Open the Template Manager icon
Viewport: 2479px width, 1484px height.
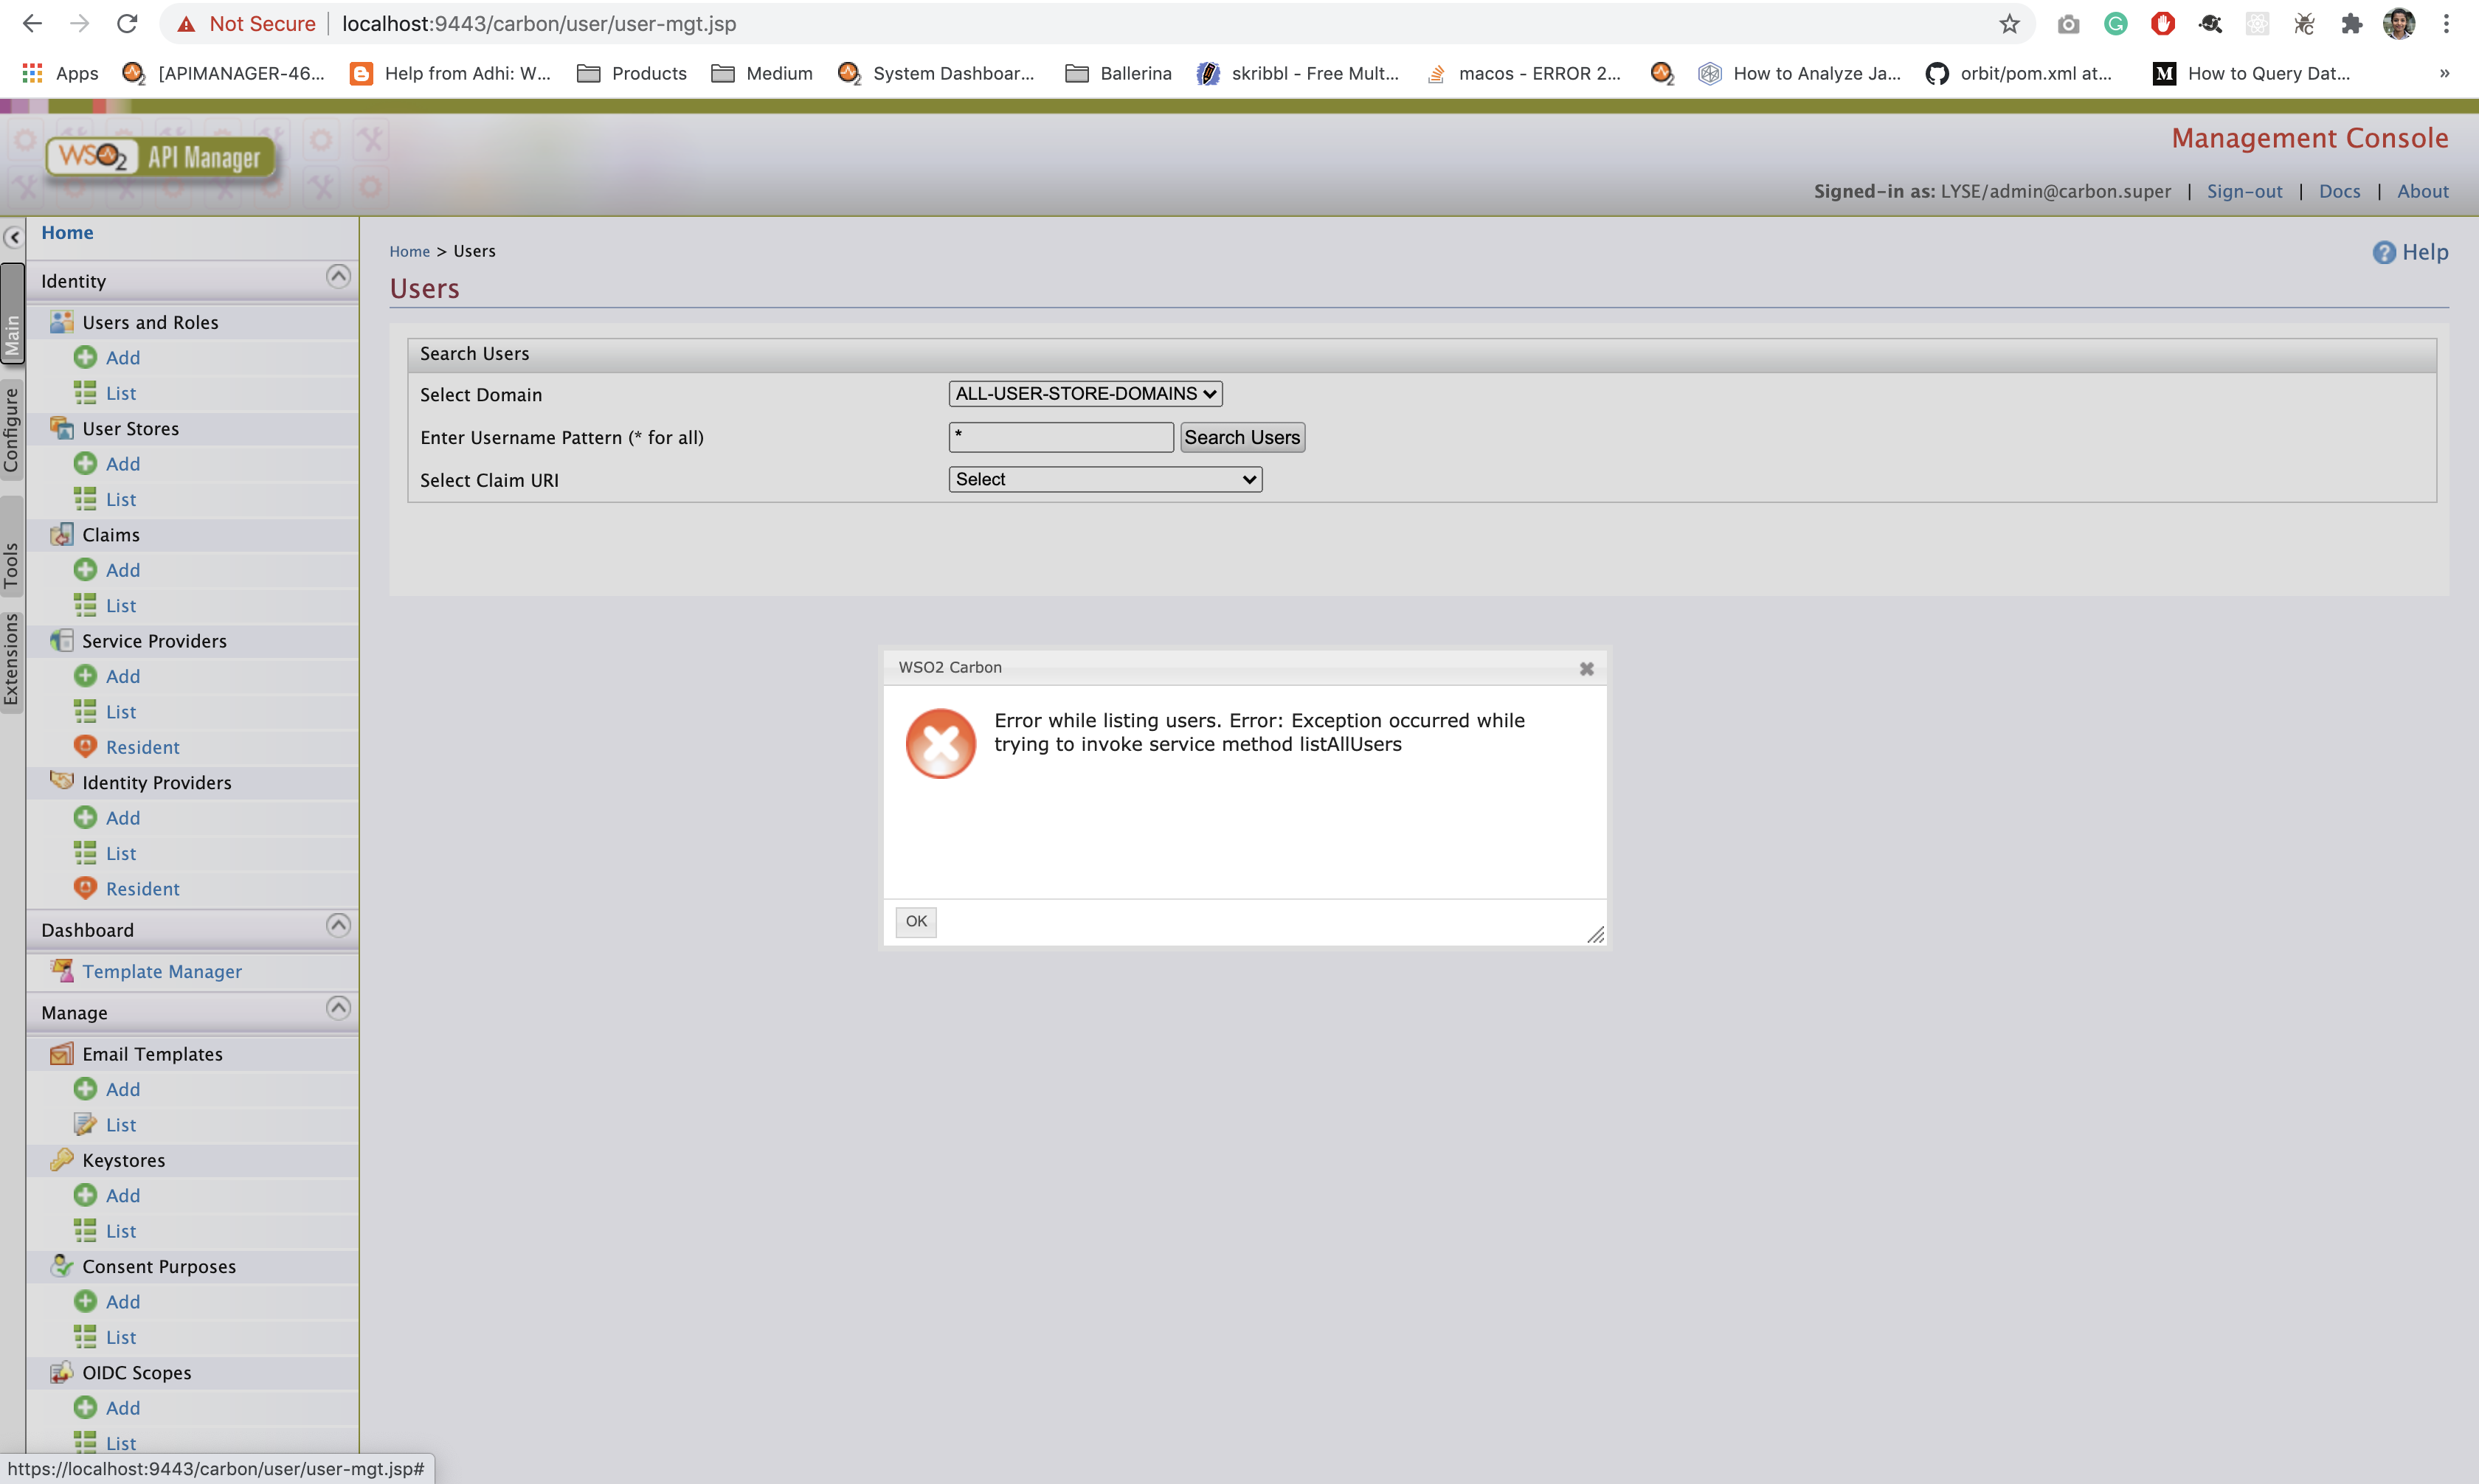point(63,970)
